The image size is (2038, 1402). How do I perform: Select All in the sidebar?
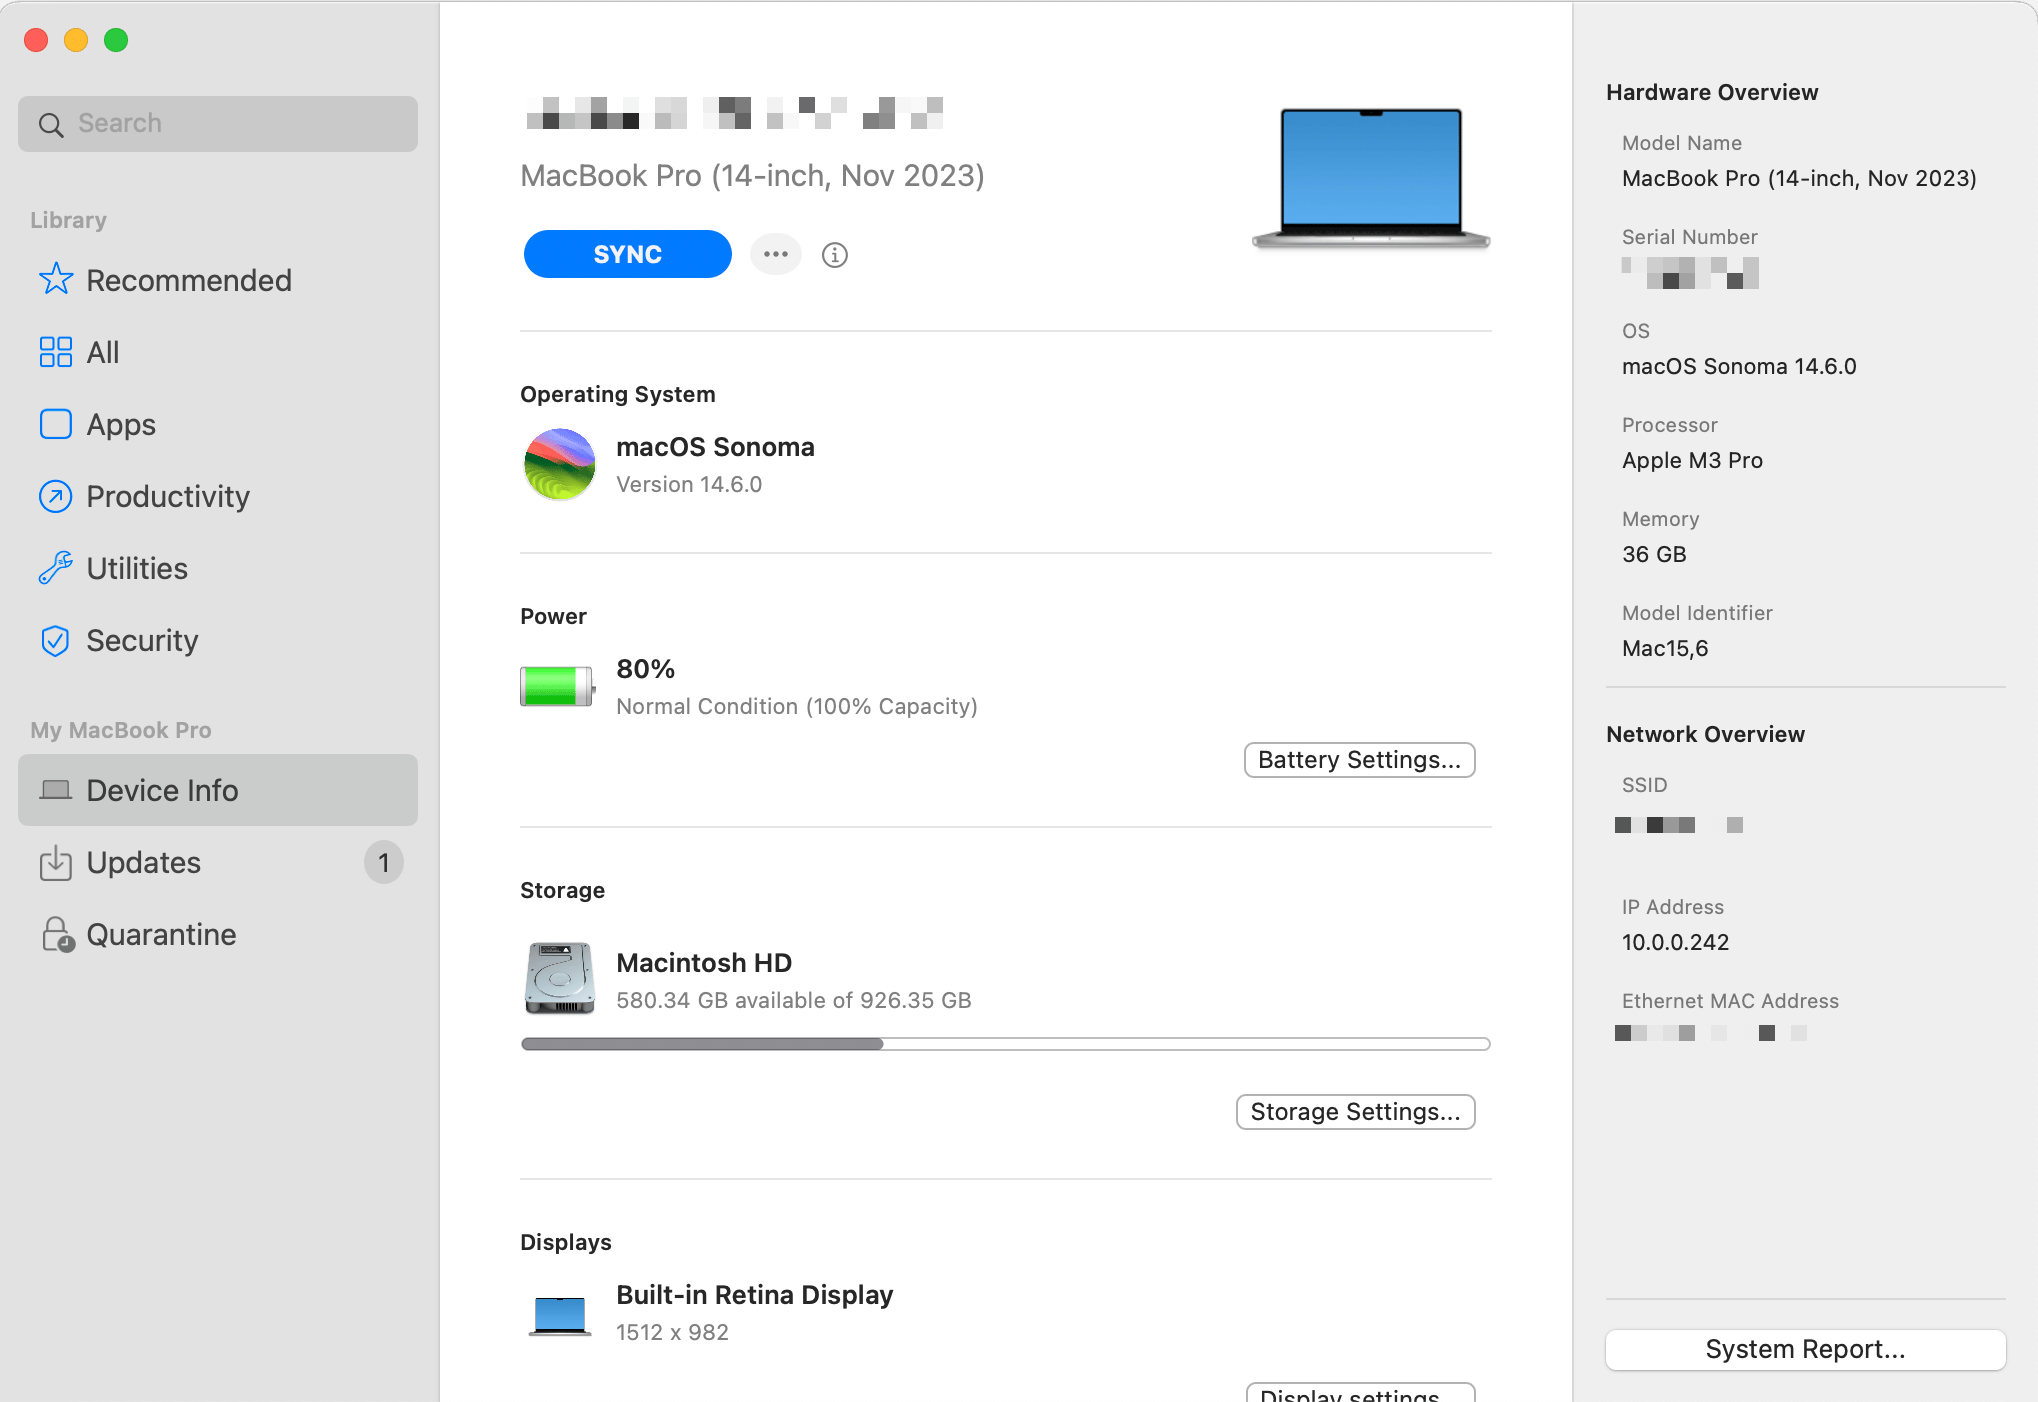click(x=218, y=352)
